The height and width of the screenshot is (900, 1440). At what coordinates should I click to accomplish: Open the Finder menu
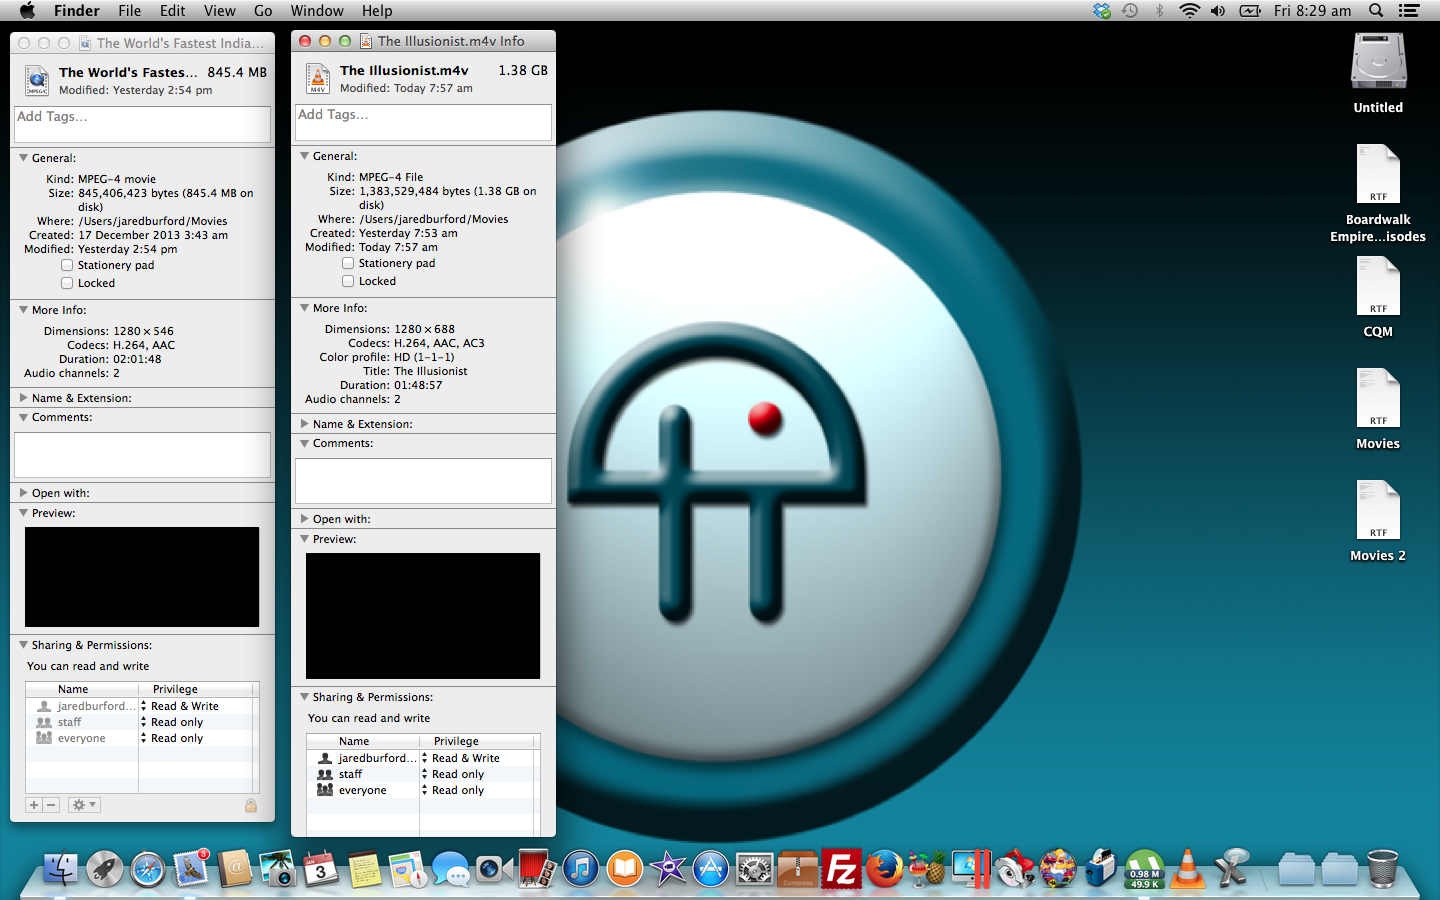tap(77, 11)
